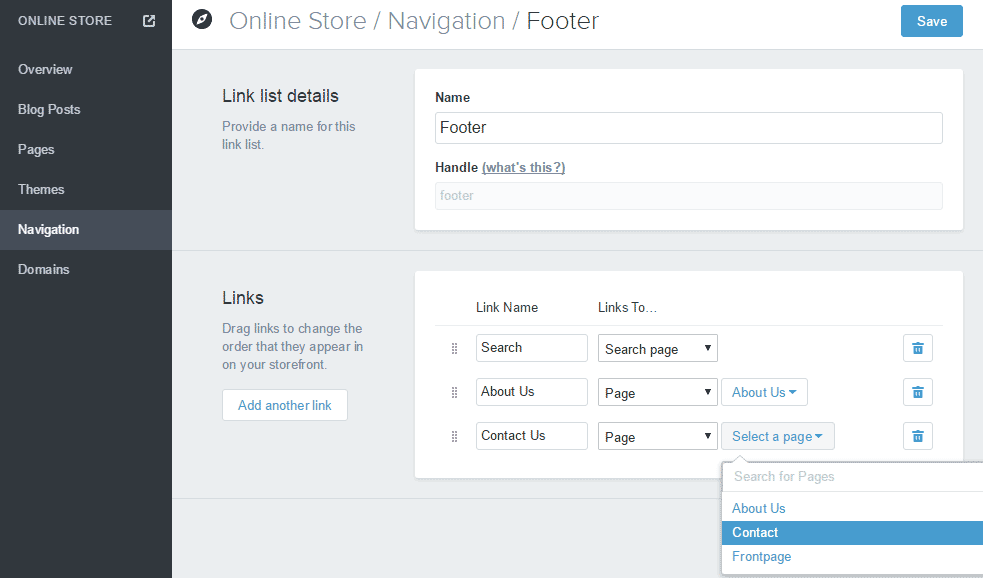Click the Search for Pages field
983x578 pixels.
[x=850, y=477]
